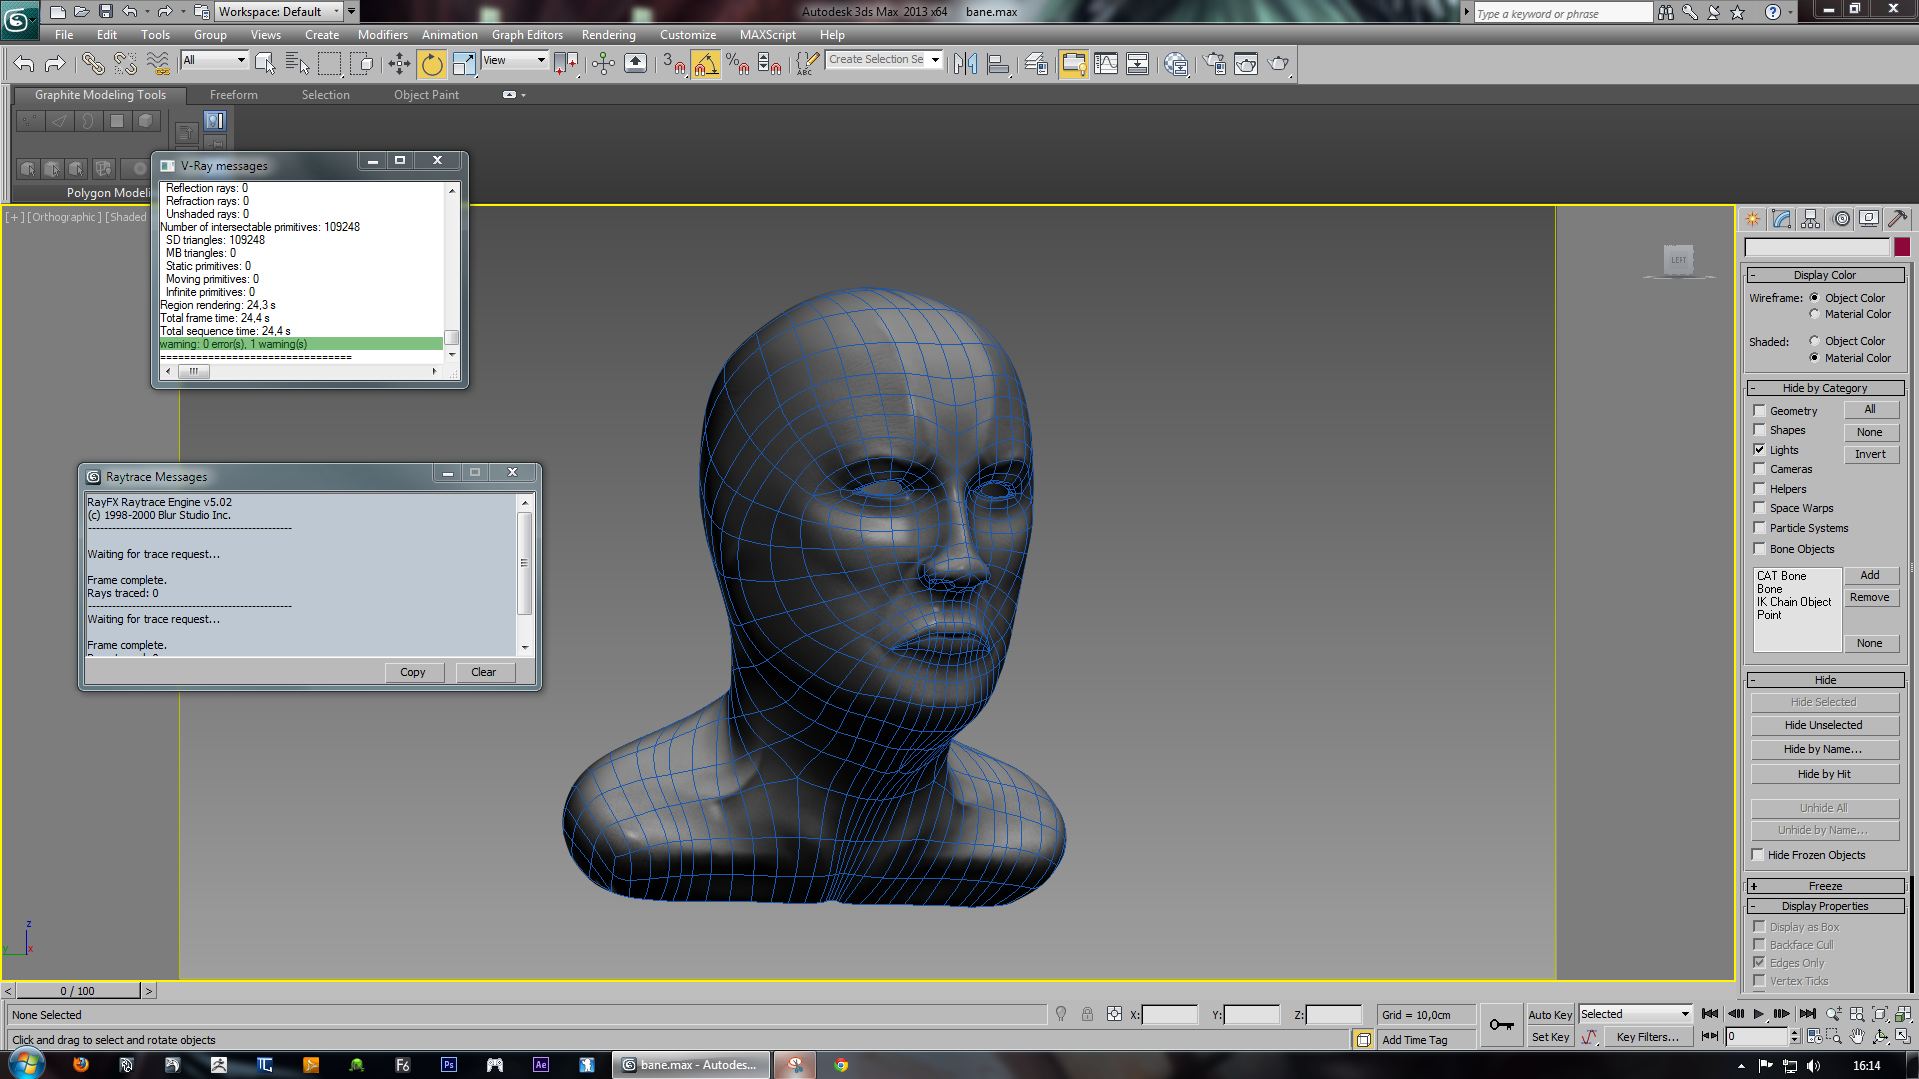Open Google Chrome from the taskbar

pyautogui.click(x=841, y=1065)
